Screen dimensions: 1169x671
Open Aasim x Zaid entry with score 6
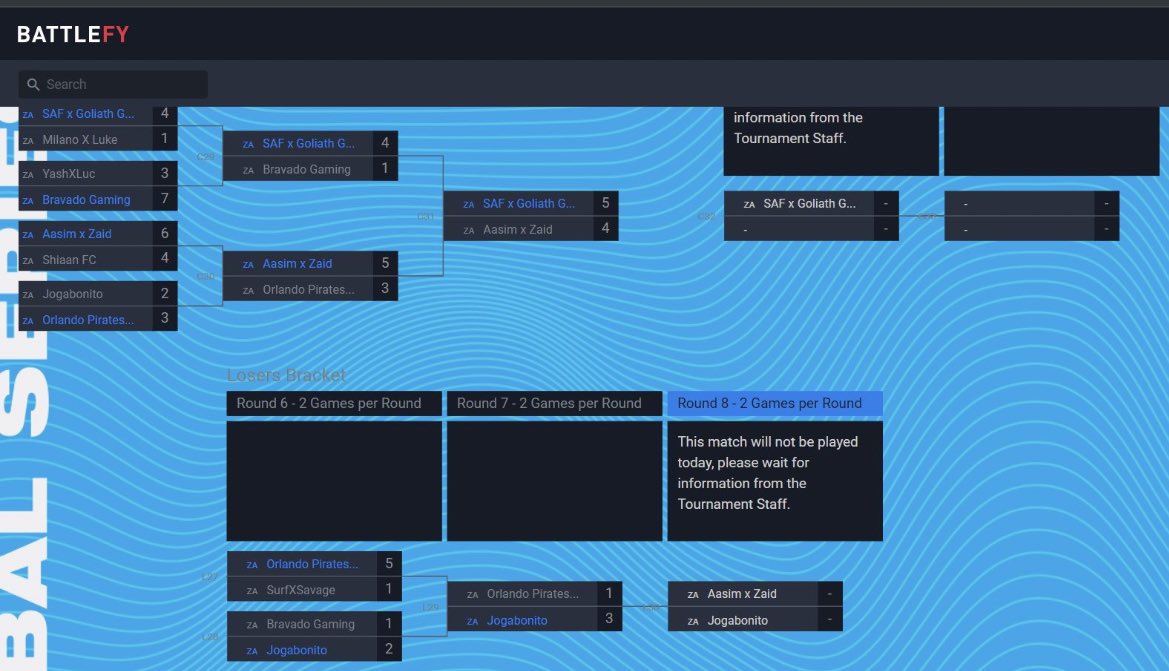click(98, 233)
